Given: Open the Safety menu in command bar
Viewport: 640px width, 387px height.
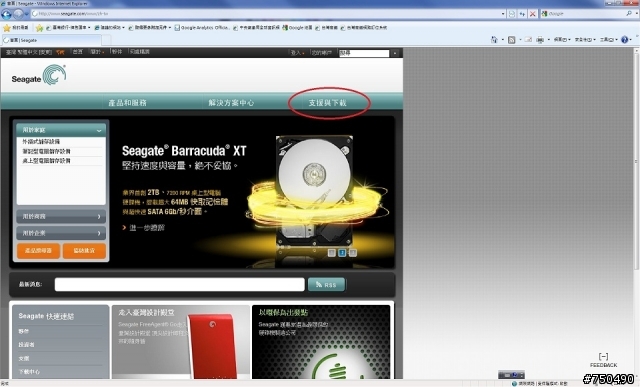Looking at the screenshot, I should (x=585, y=40).
